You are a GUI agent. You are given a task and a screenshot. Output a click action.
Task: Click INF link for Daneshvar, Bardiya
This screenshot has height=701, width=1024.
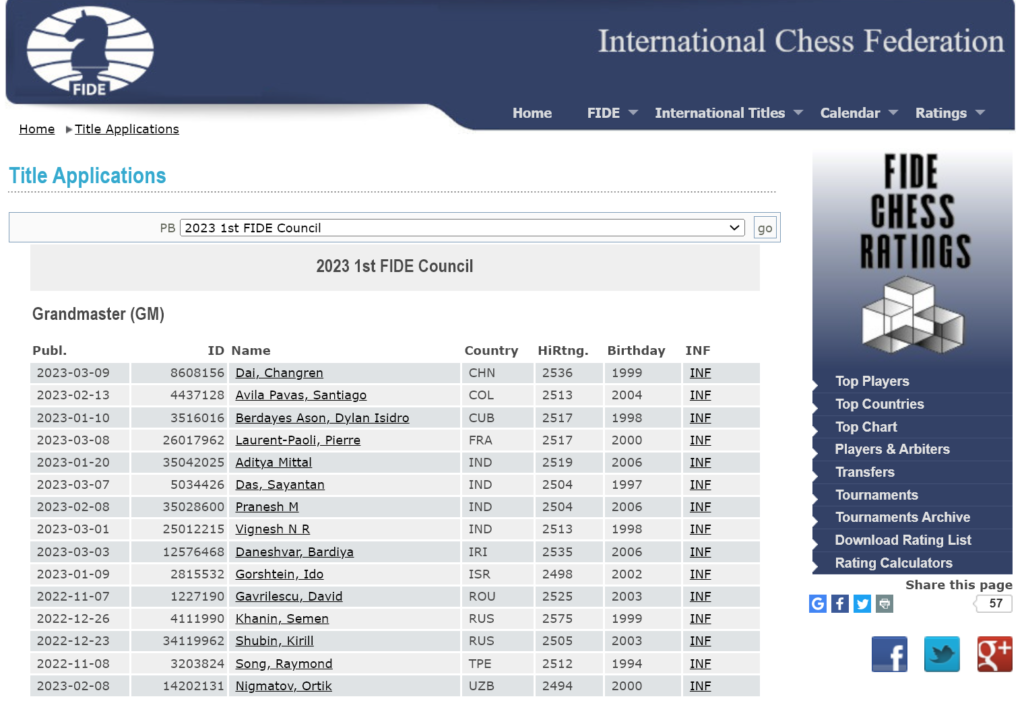click(x=700, y=552)
